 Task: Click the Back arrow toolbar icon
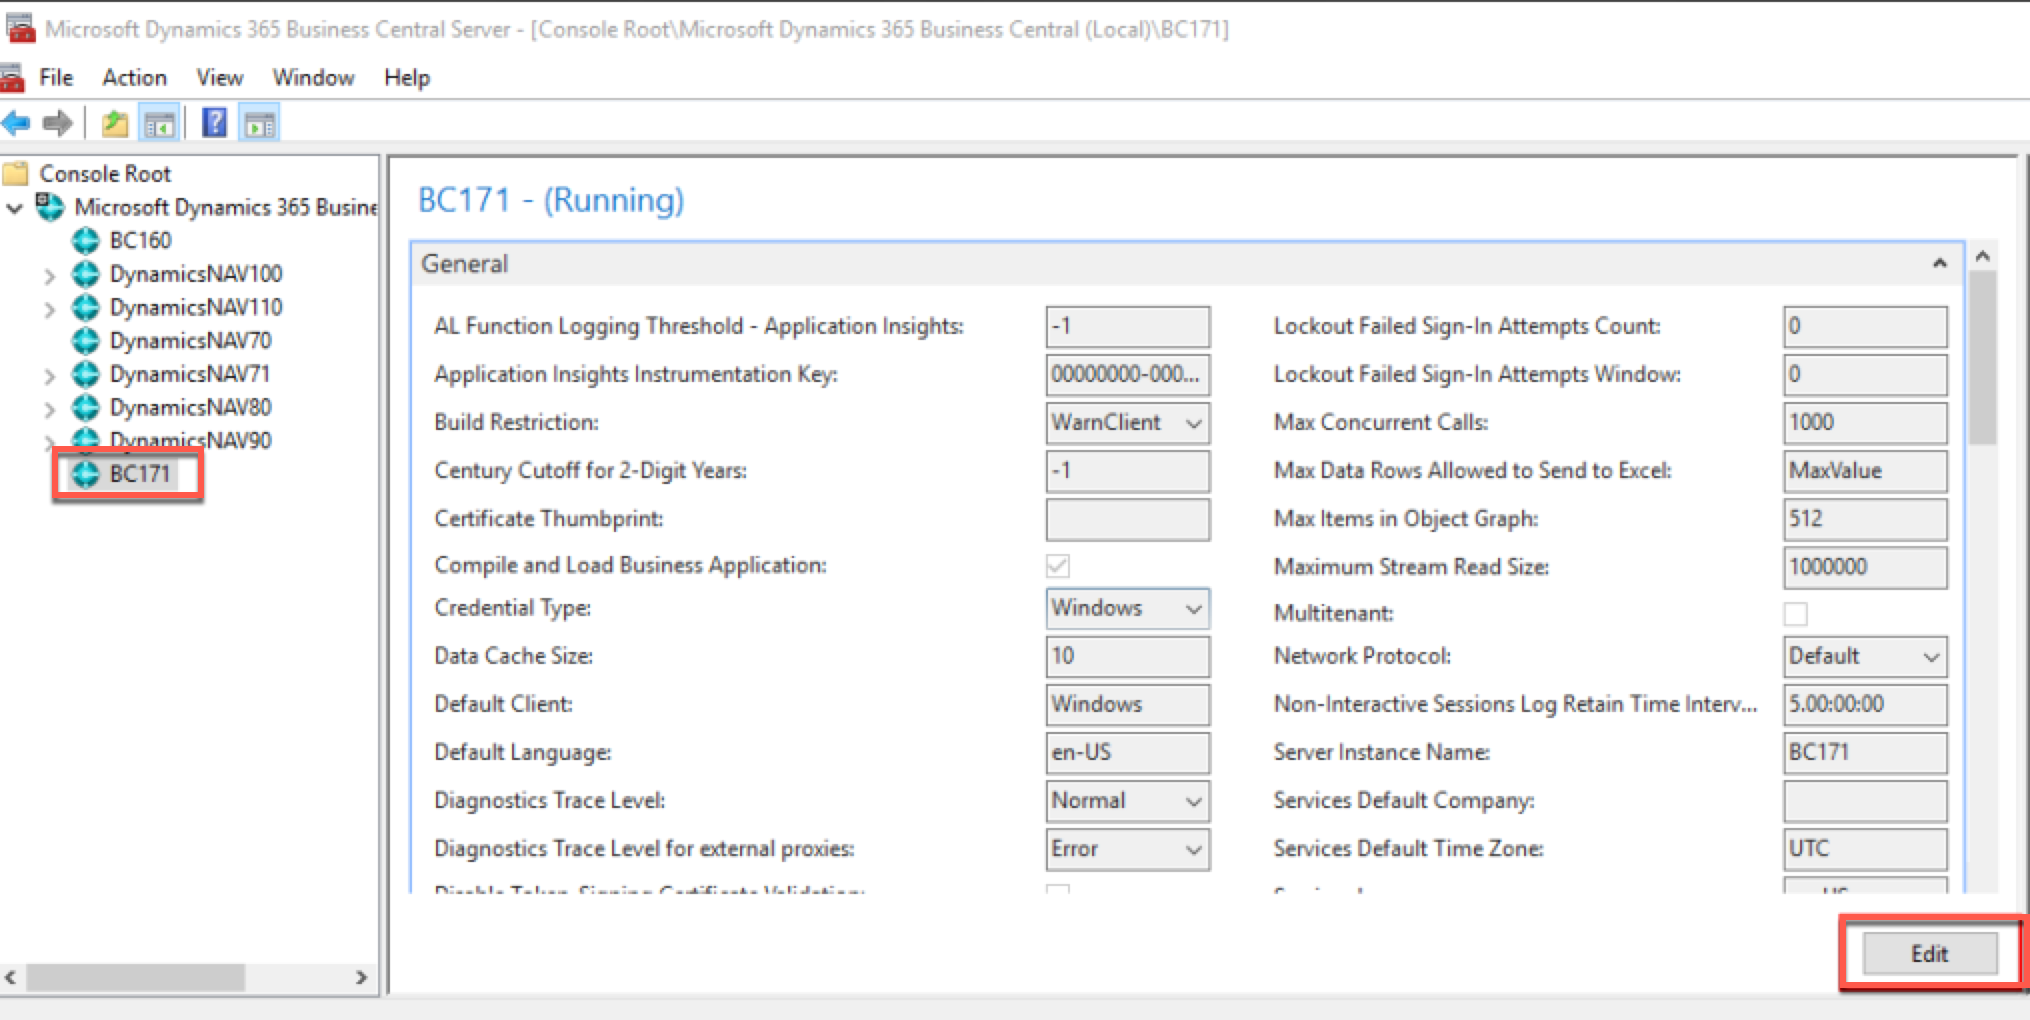(x=16, y=124)
